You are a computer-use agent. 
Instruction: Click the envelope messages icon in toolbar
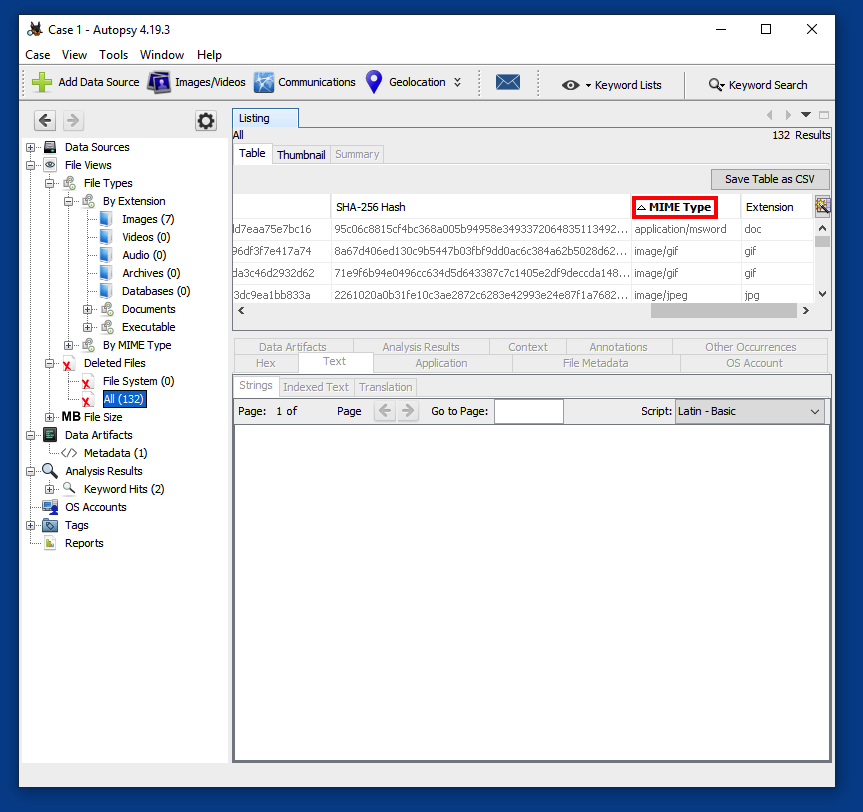(507, 82)
